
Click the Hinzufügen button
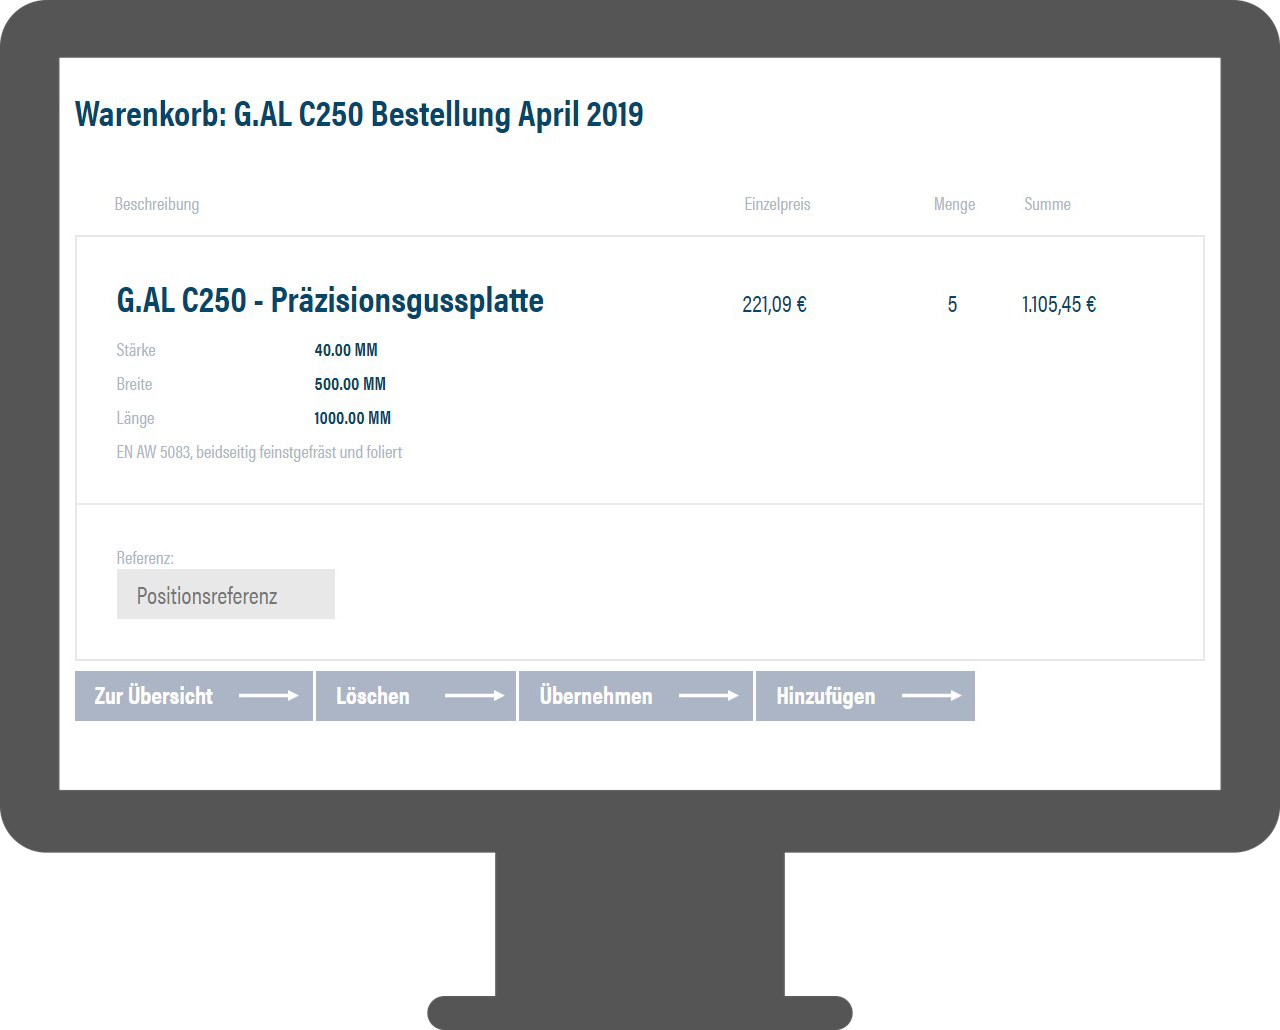[x=865, y=696]
